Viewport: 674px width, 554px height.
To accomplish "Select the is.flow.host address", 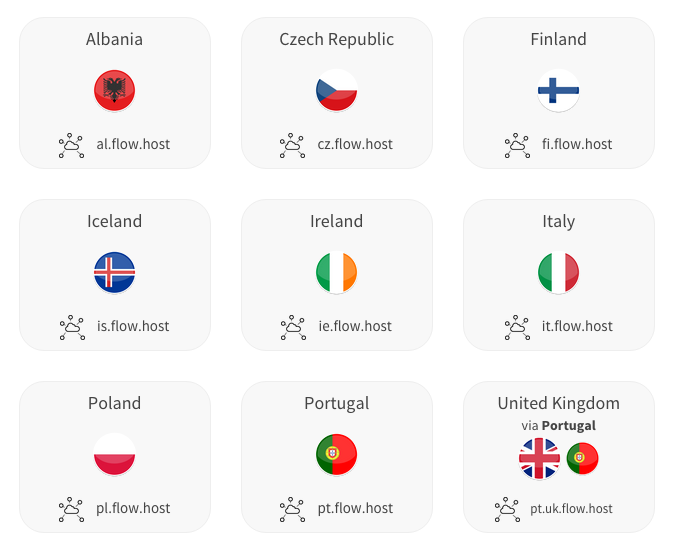I will [133, 326].
